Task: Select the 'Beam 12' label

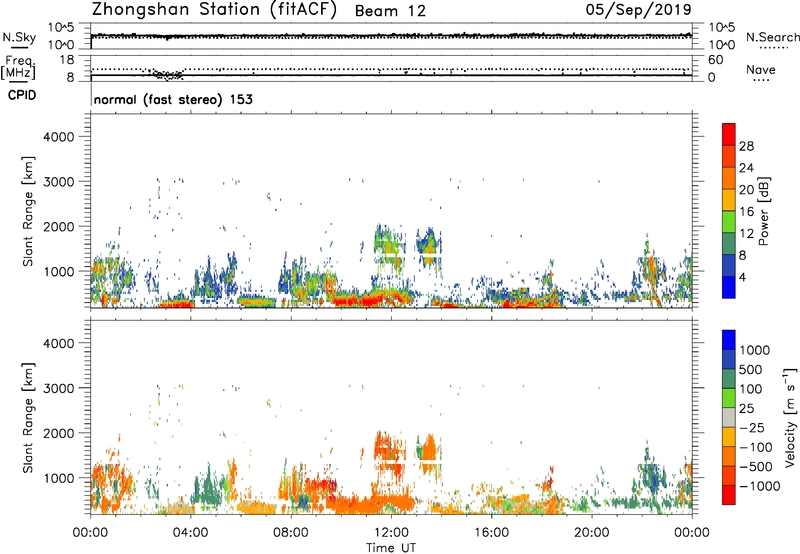Action: (390, 11)
